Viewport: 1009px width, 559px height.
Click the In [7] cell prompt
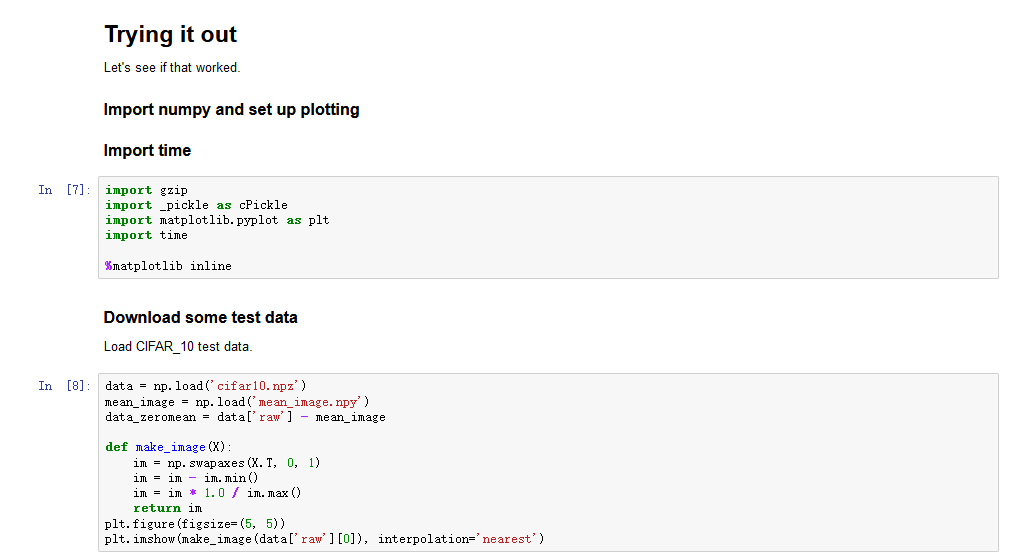click(x=64, y=190)
